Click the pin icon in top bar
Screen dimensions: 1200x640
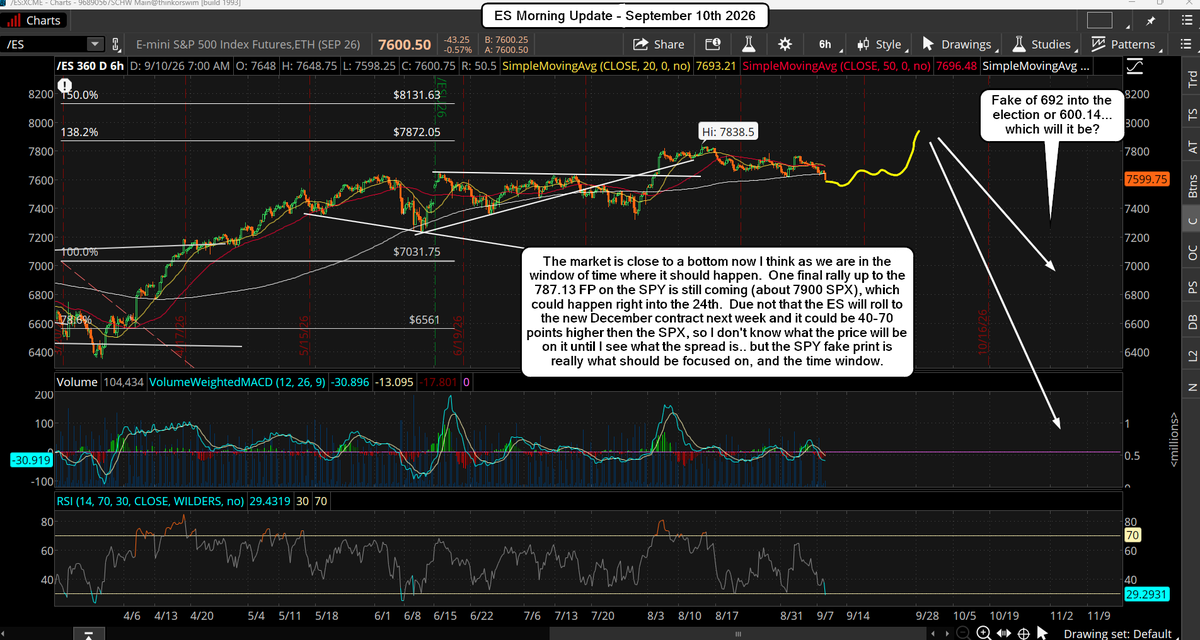pos(1149,20)
